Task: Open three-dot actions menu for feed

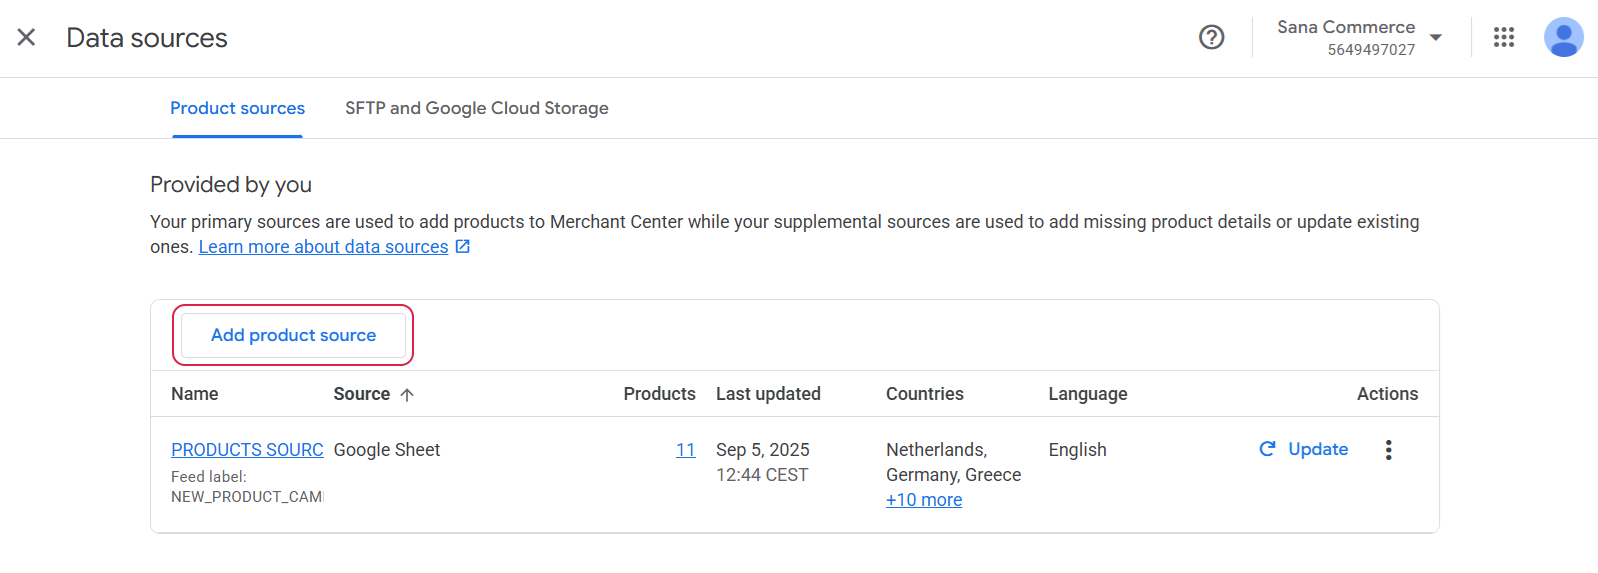Action: (1388, 450)
